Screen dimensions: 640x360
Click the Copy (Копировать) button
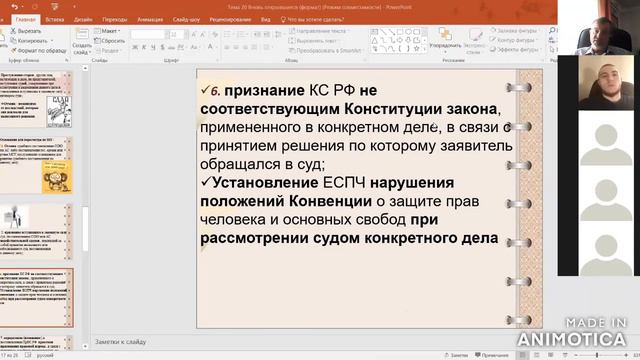(x=29, y=41)
